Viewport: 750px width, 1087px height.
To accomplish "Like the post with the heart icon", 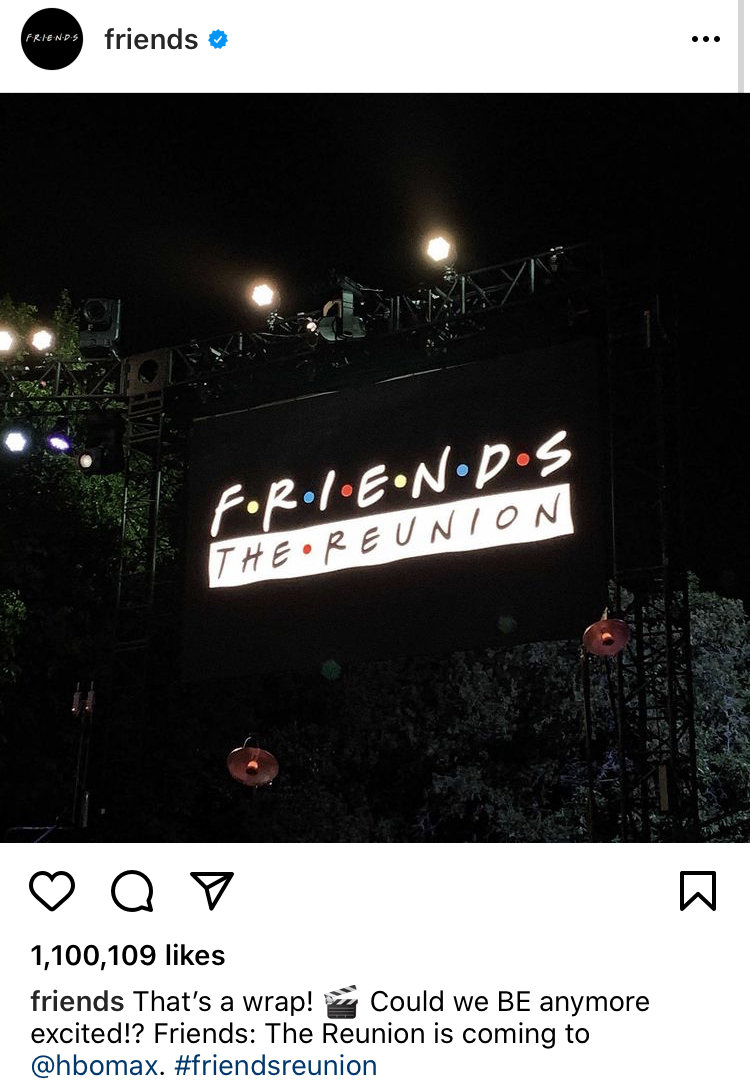I will [52, 890].
